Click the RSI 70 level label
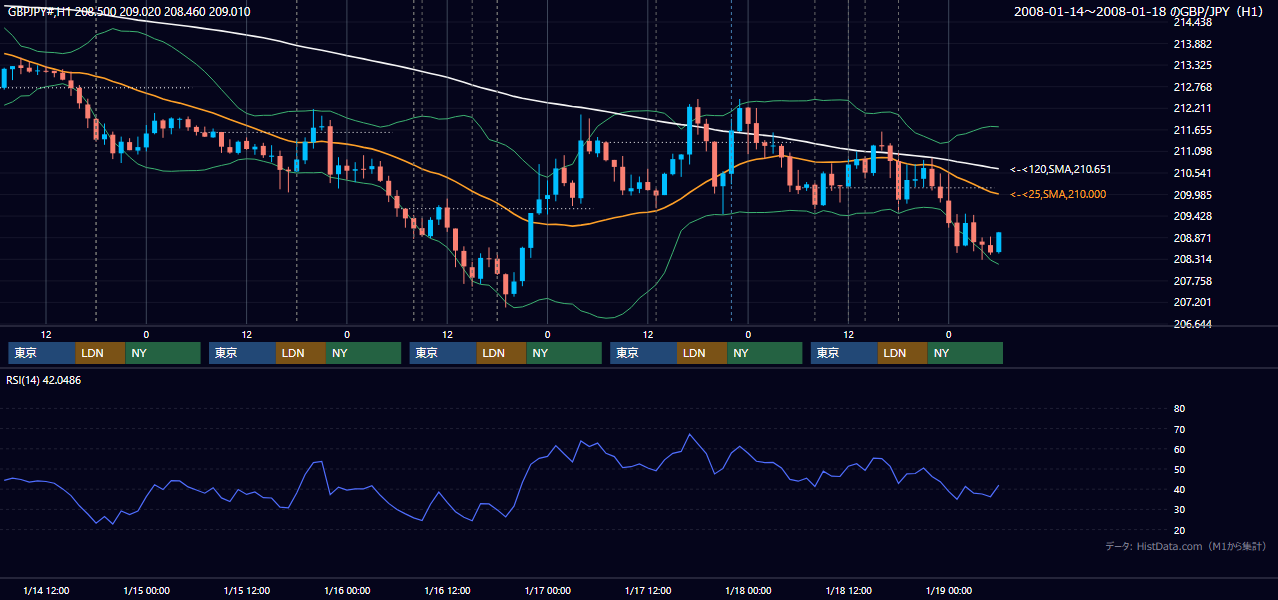Viewport: 1278px width, 600px height. pyautogui.click(x=1179, y=429)
